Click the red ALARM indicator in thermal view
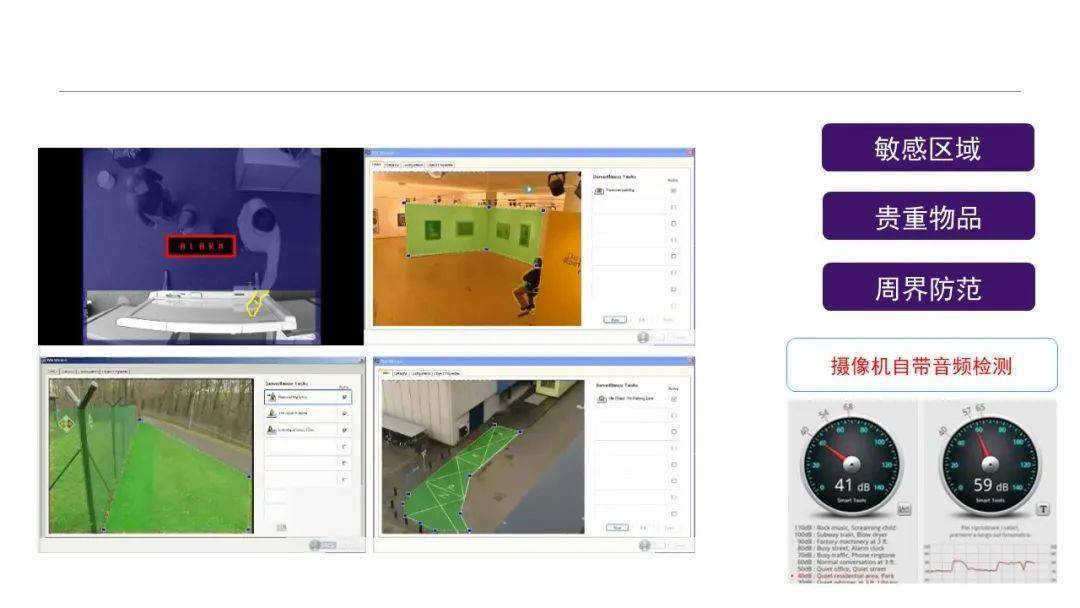Viewport: 1080px width, 608px height. click(200, 246)
